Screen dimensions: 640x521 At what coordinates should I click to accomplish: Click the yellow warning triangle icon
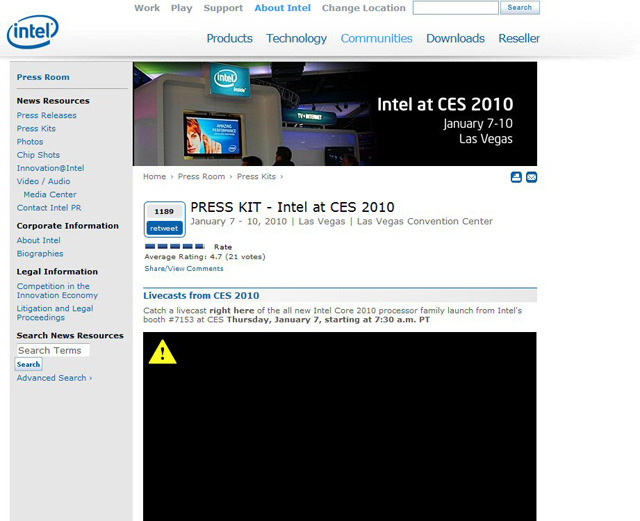click(x=162, y=352)
